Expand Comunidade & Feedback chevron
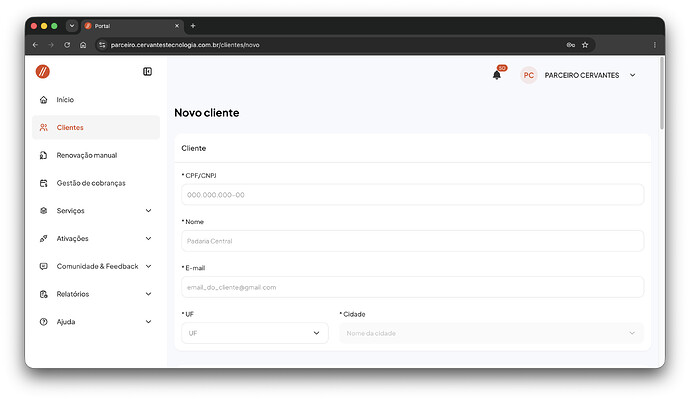This screenshot has height=401, width=690. [x=149, y=266]
